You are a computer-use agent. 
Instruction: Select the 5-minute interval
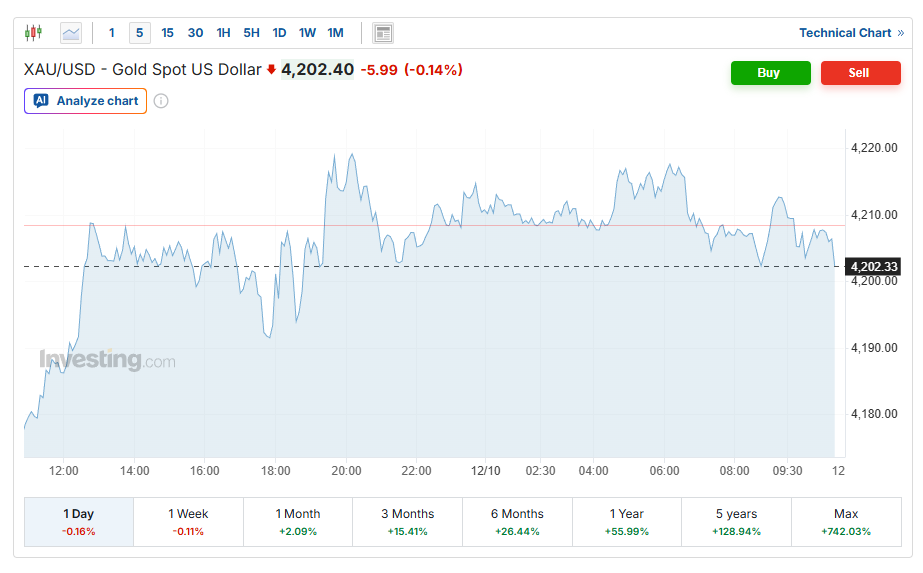139,33
